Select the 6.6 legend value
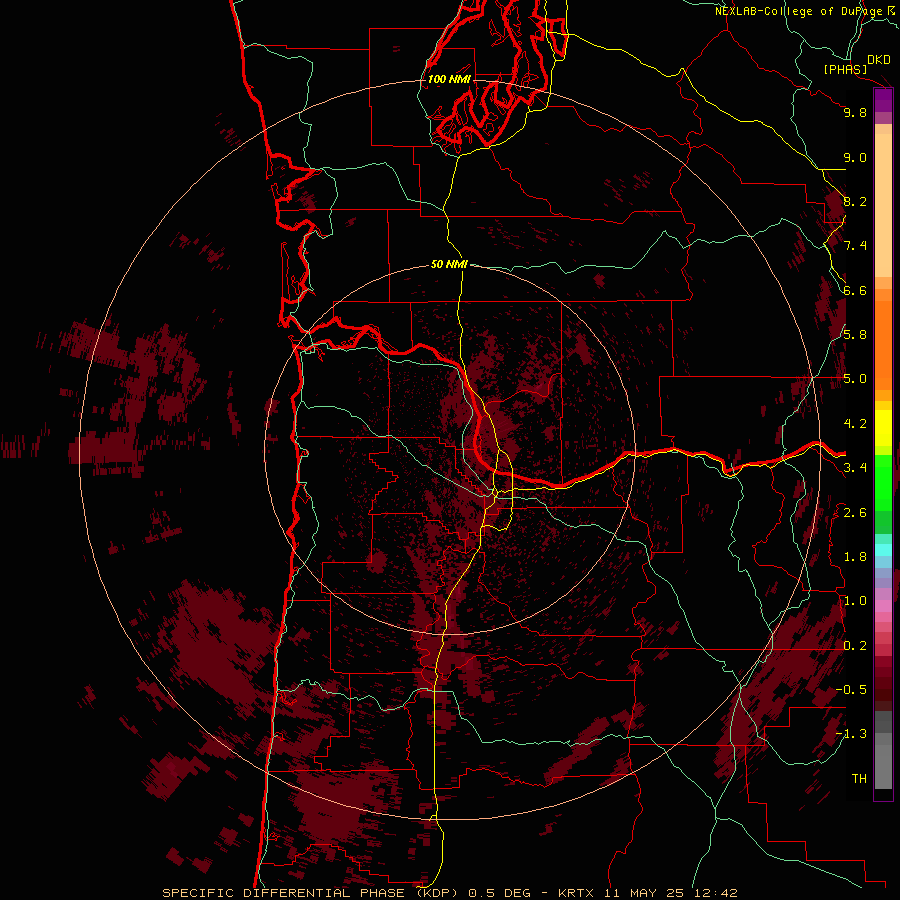The image size is (900, 900). pos(855,290)
